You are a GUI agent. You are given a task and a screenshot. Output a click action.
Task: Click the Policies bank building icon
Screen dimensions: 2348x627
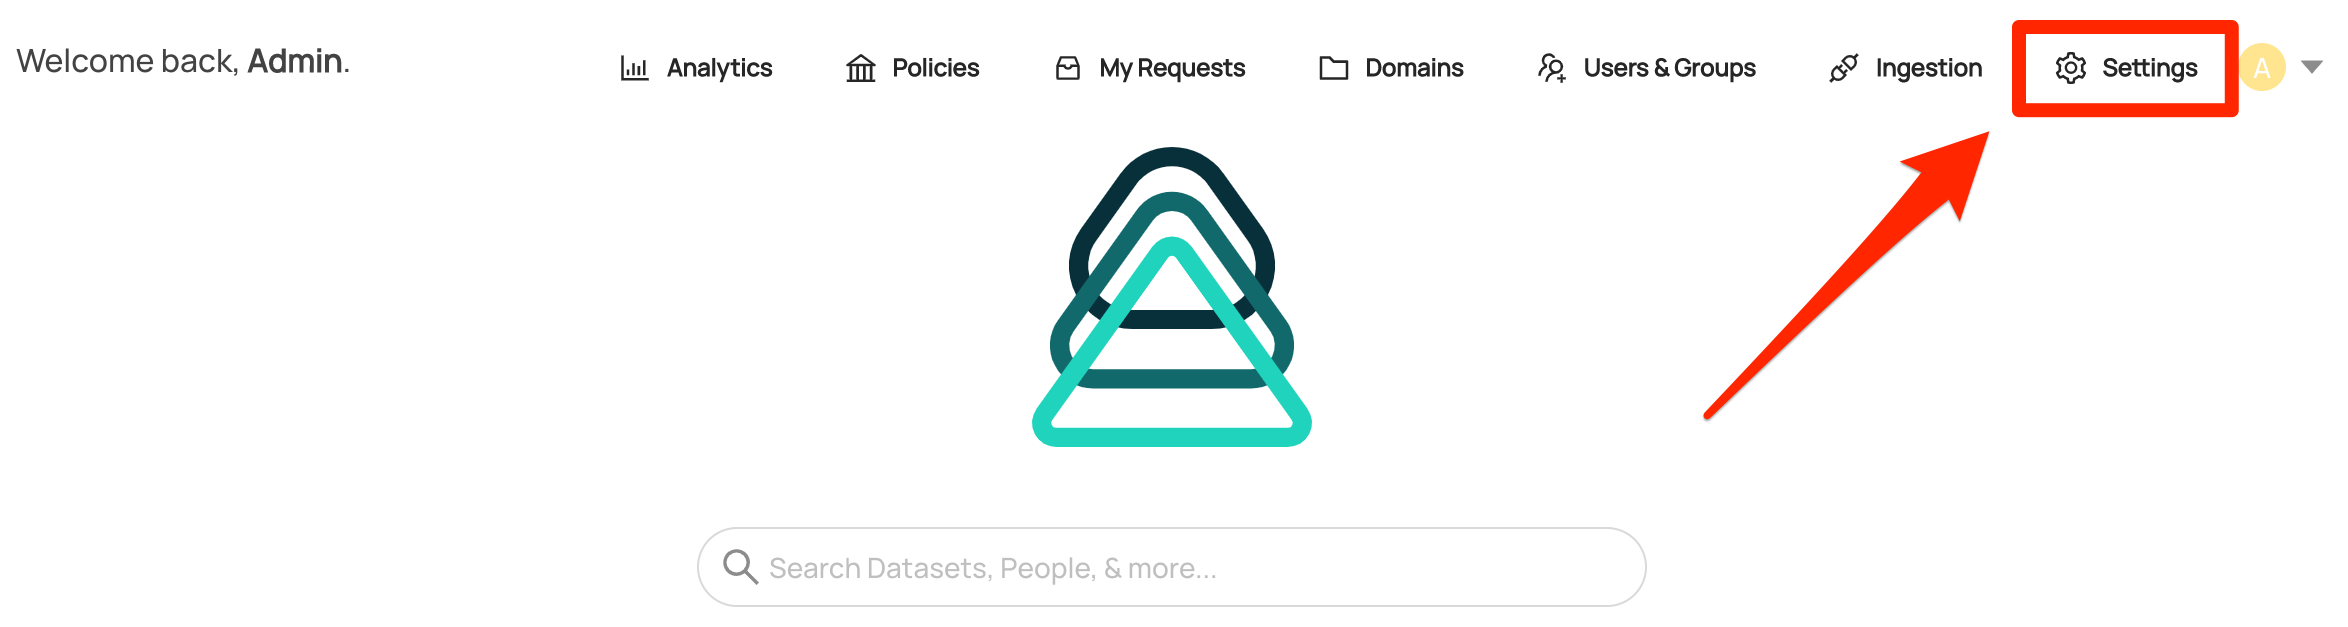pos(860,68)
